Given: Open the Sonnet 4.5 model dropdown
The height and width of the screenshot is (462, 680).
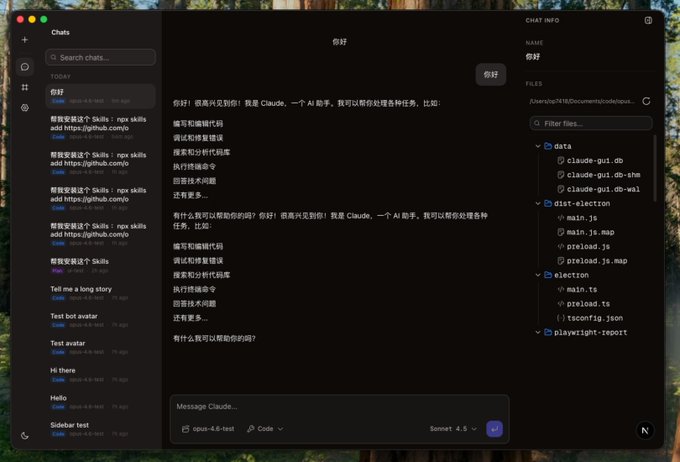Looking at the screenshot, I should point(453,429).
